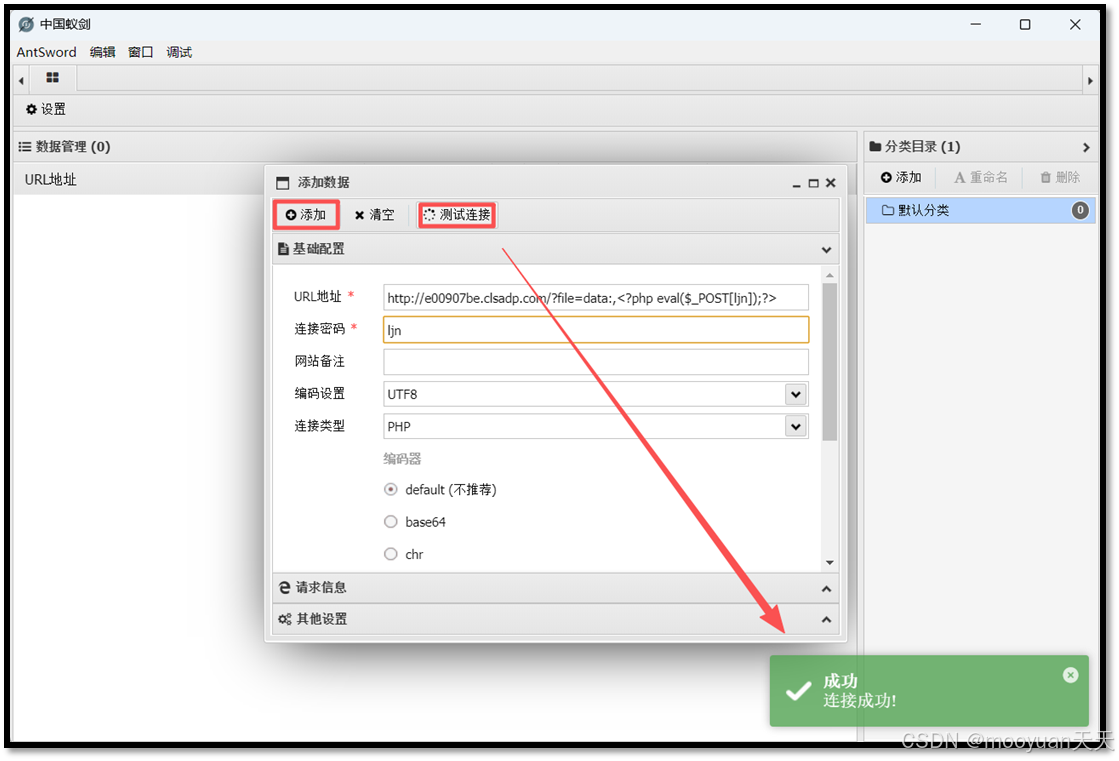Click the 基础配置 document icon
The width and height of the screenshot is (1119, 761).
coord(283,248)
